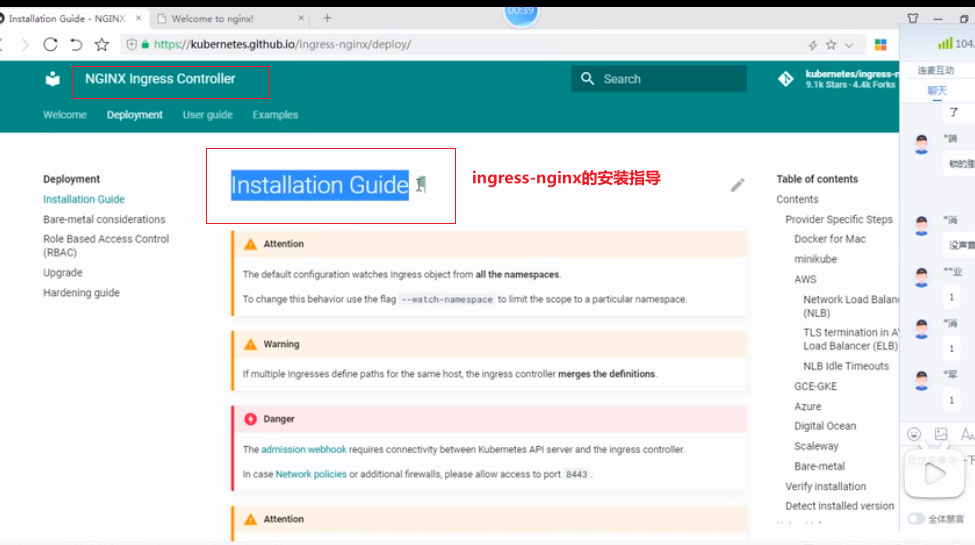Jump to Verify installation section

point(825,487)
